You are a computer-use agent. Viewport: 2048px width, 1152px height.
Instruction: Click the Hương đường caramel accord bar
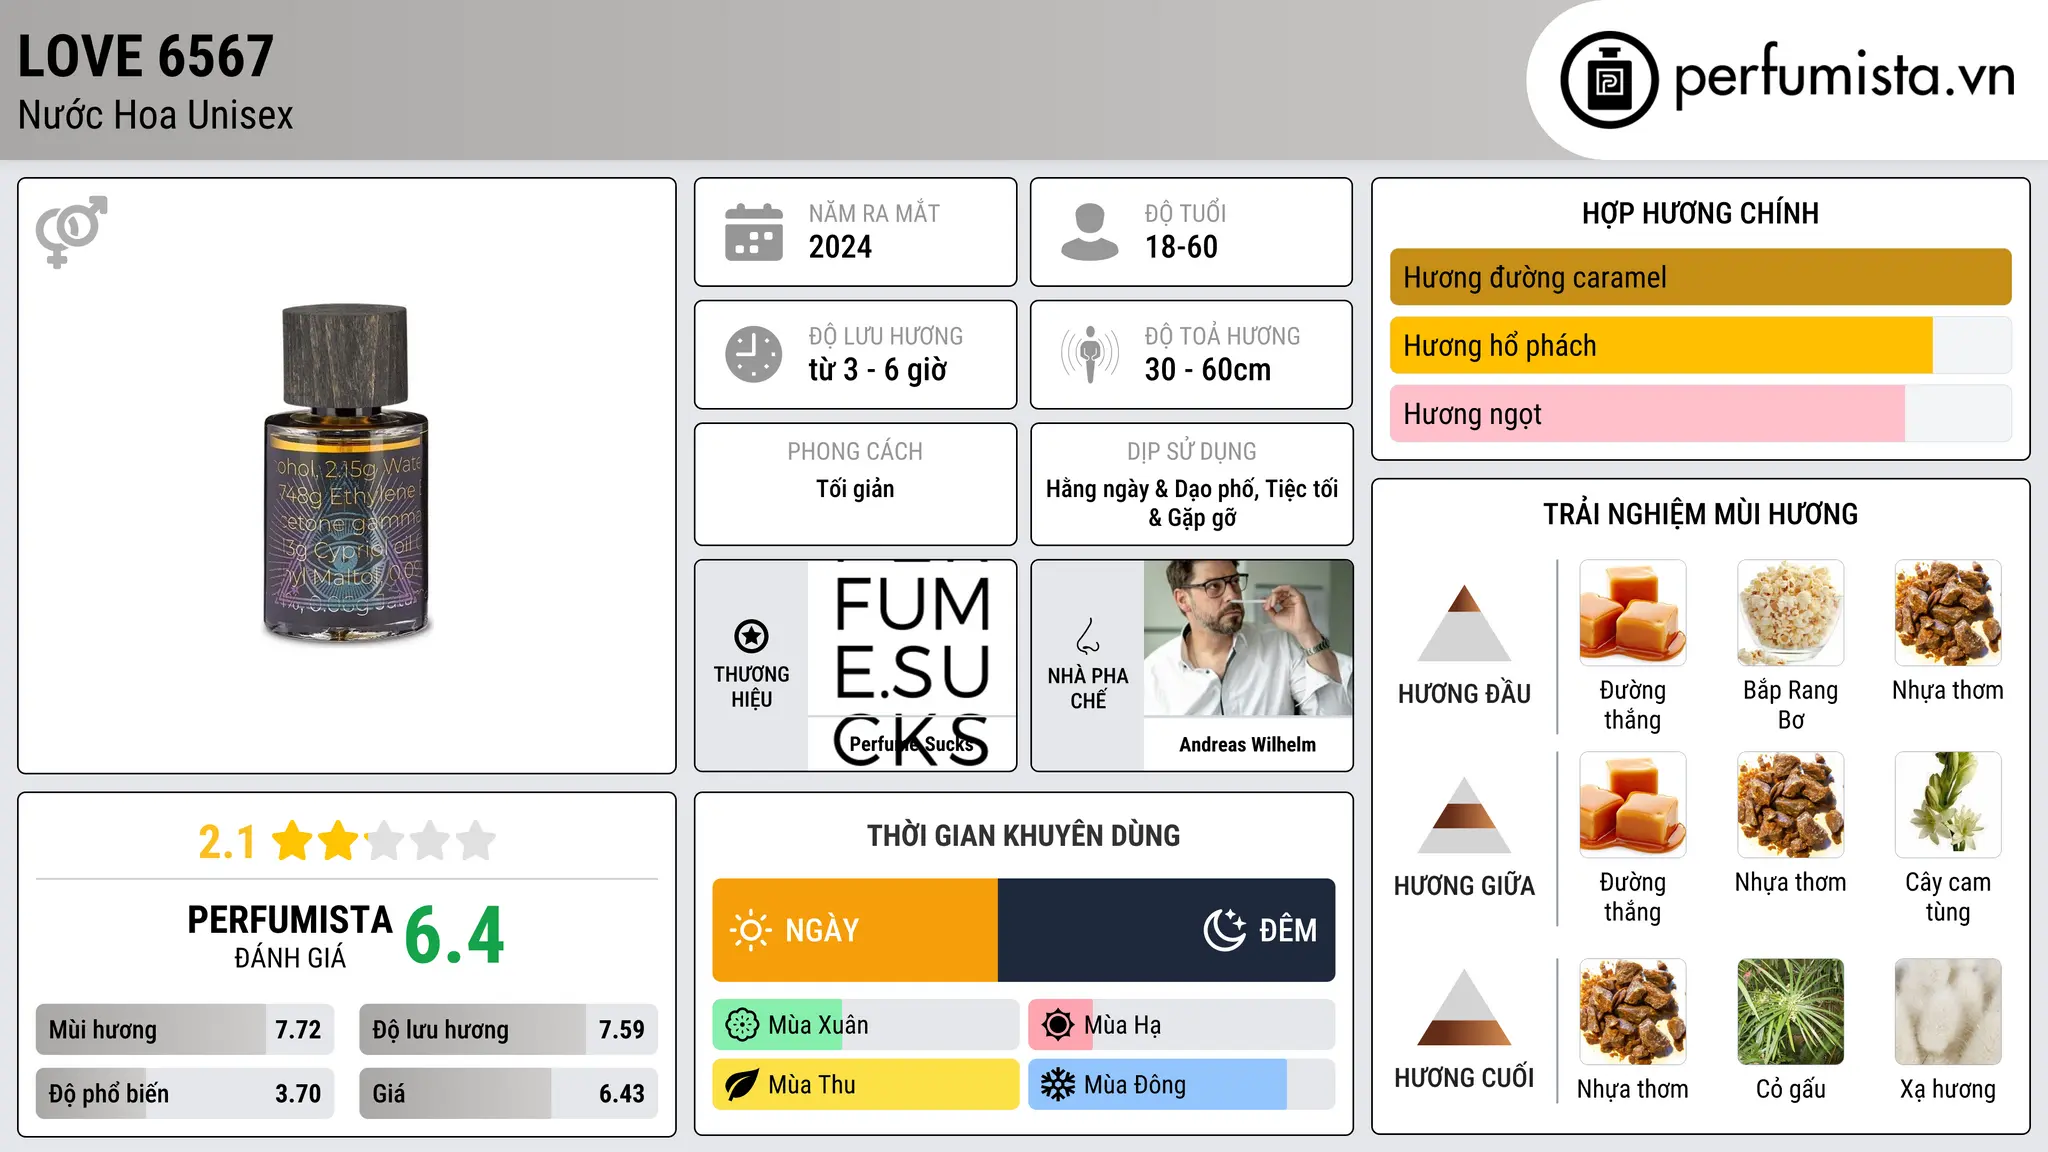pyautogui.click(x=1701, y=277)
